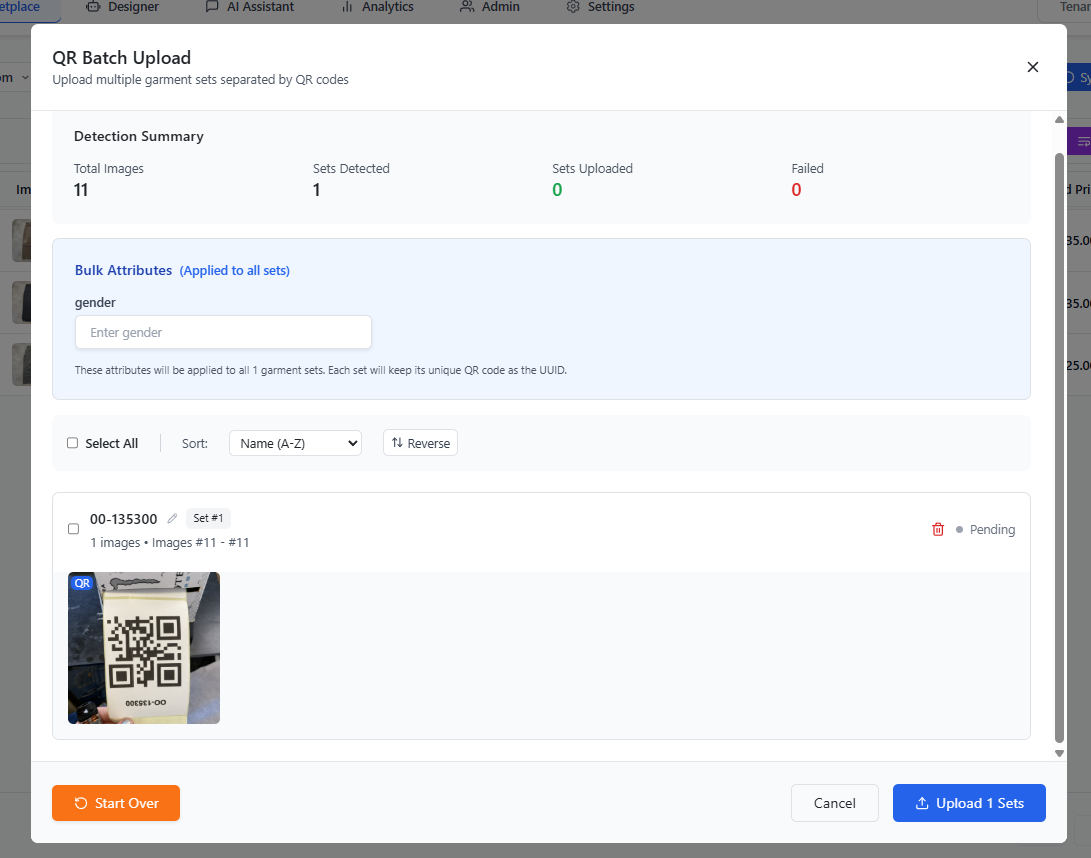This screenshot has height=858, width=1091.
Task: Click the Admin people icon in the top bar
Action: 467,7
